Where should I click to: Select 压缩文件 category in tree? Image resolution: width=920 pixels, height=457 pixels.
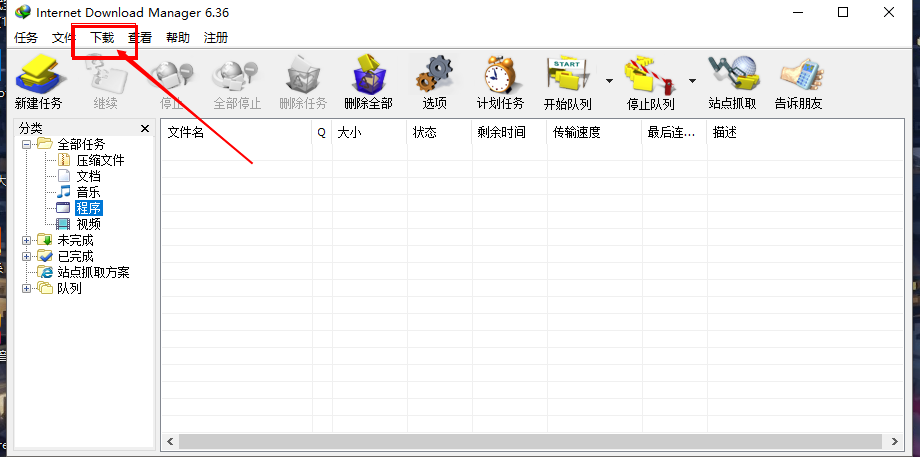[100, 160]
